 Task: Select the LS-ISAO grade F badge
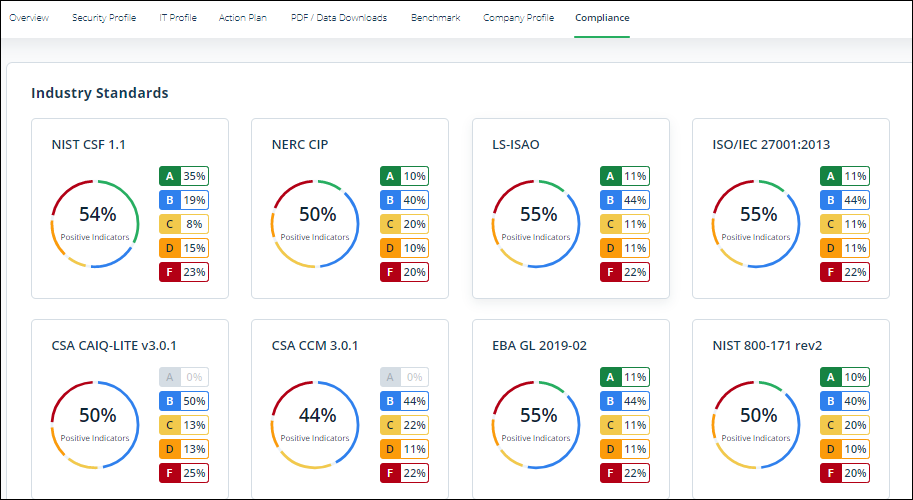pyautogui.click(x=624, y=272)
